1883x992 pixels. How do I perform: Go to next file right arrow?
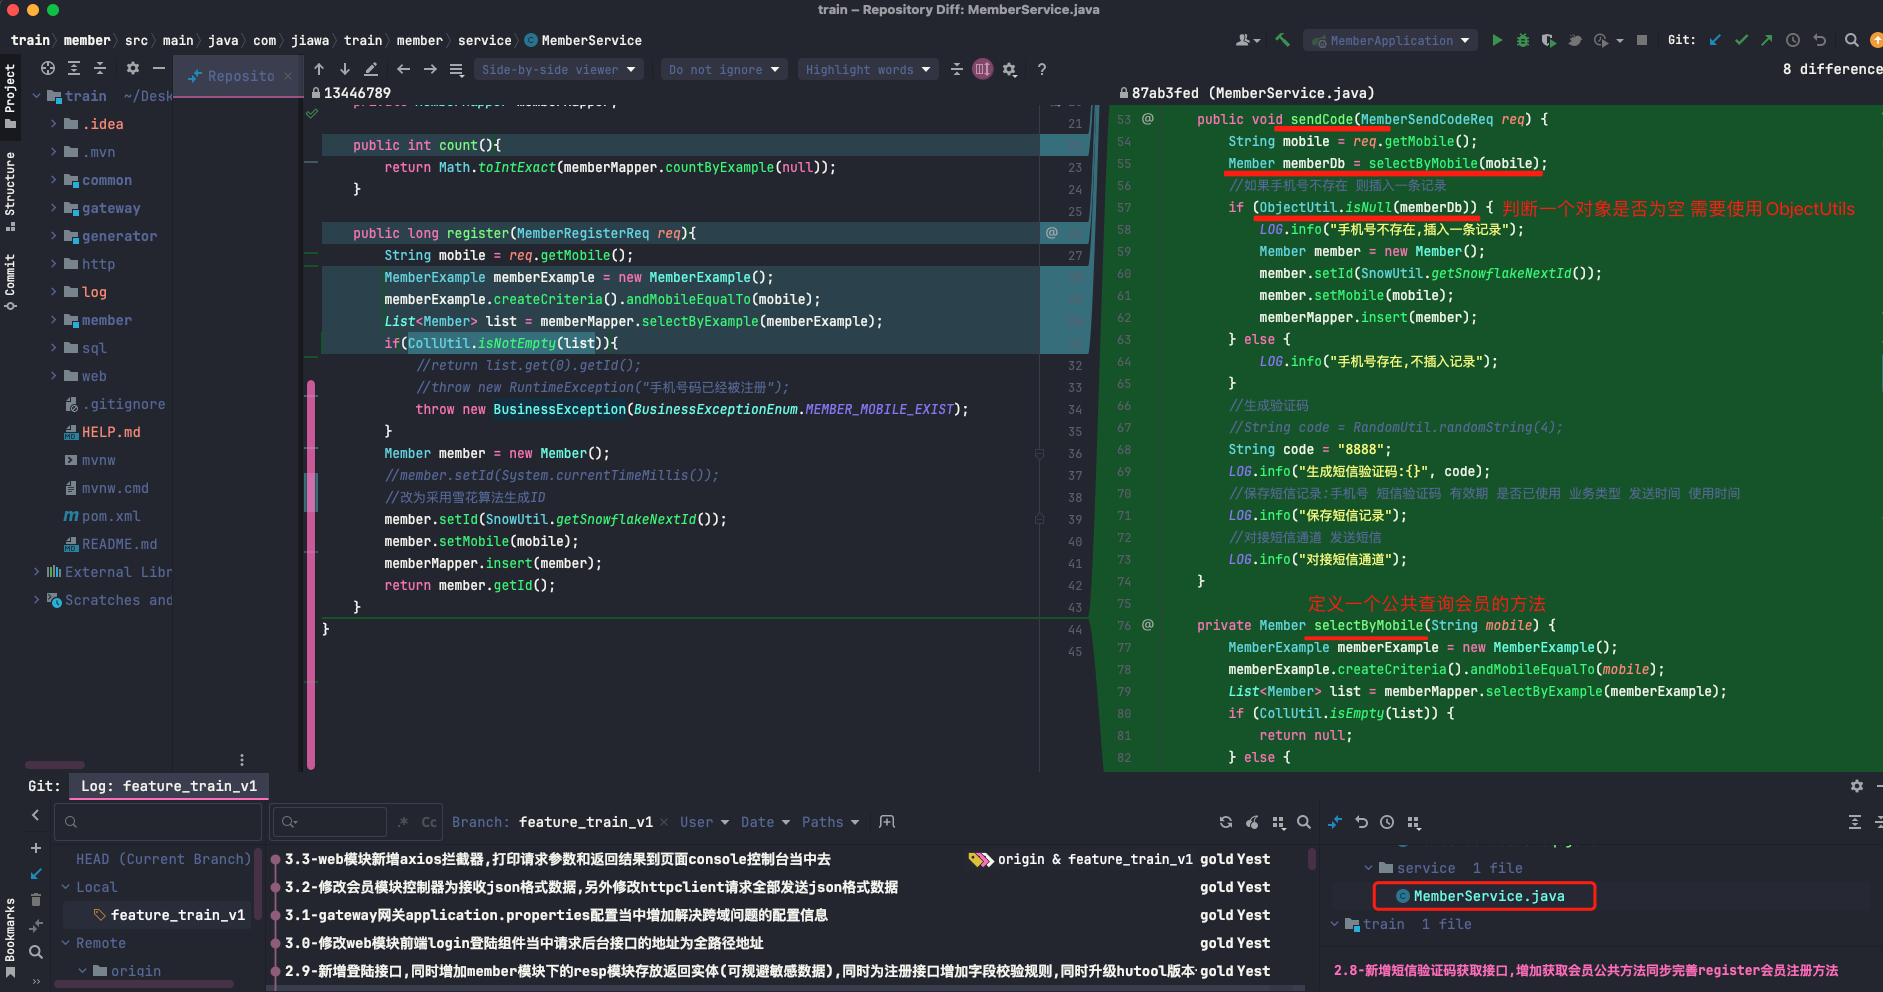pyautogui.click(x=430, y=69)
